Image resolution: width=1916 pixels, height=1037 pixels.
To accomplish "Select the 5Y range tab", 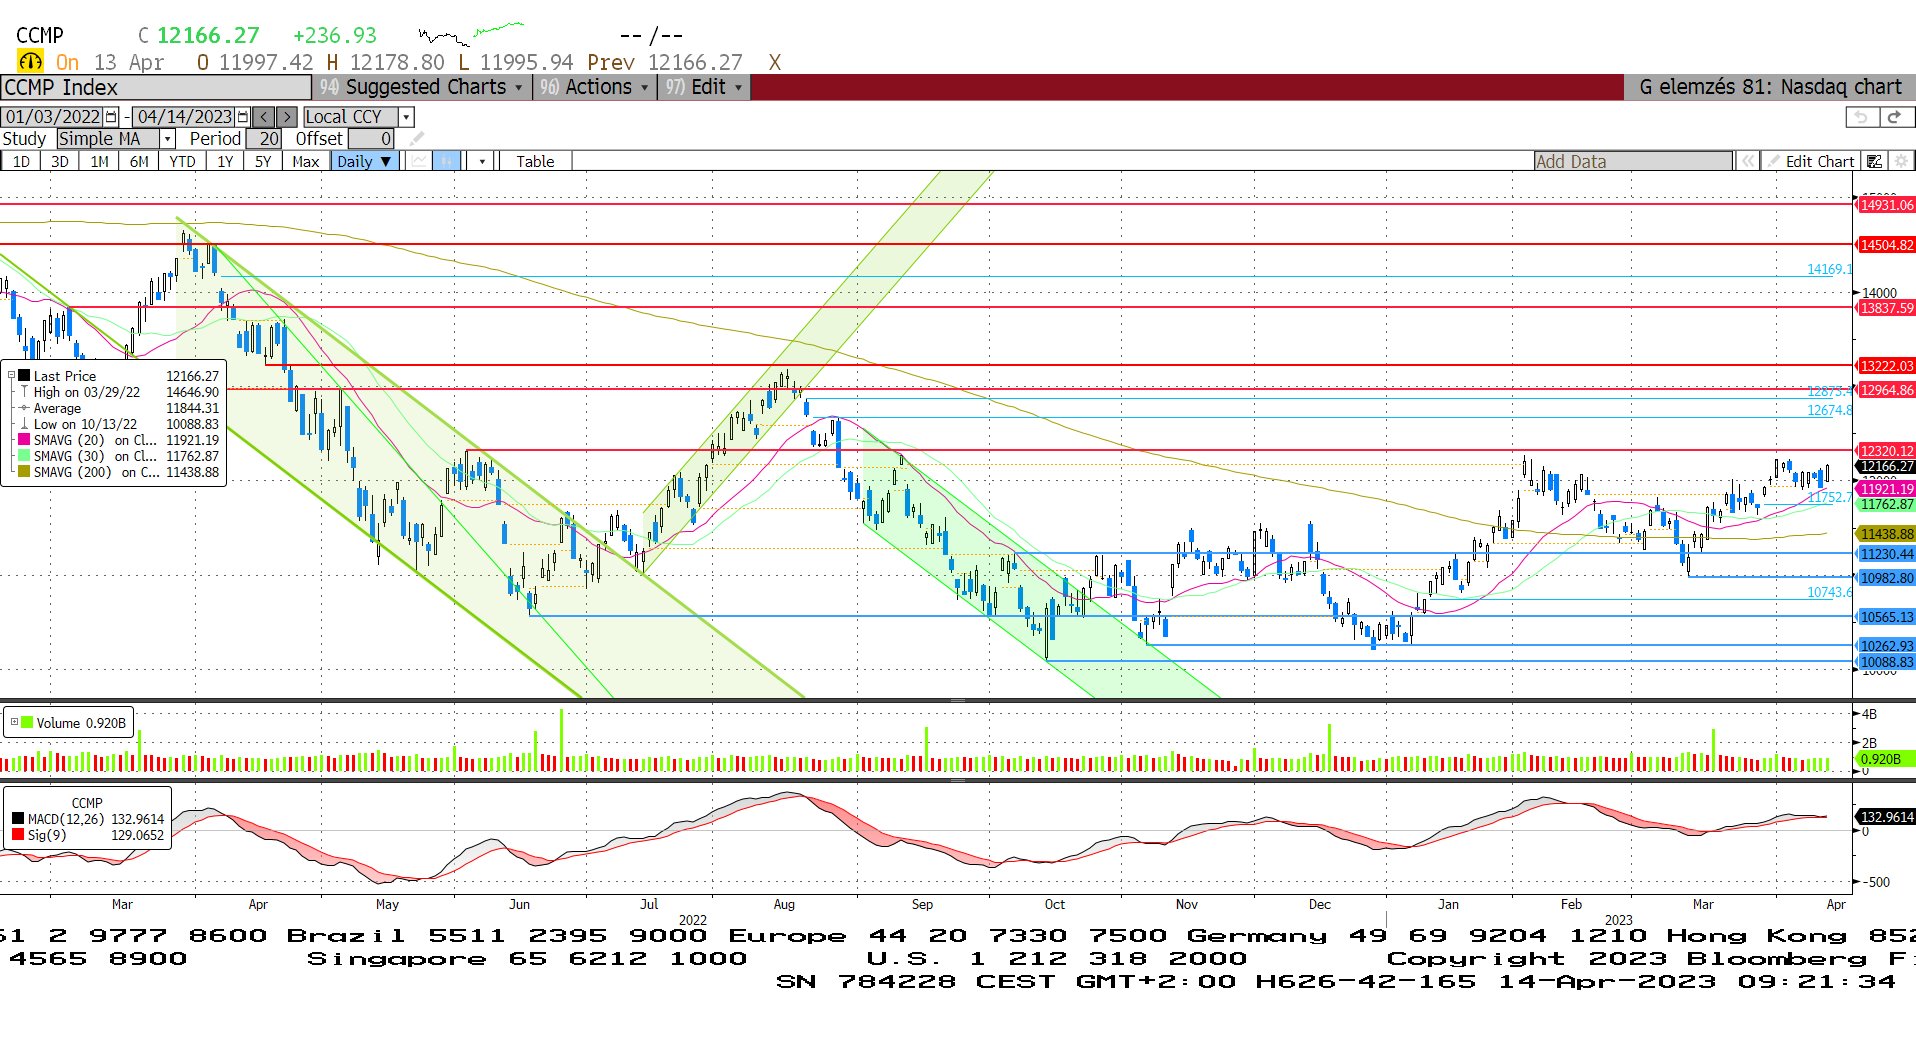I will pyautogui.click(x=263, y=161).
